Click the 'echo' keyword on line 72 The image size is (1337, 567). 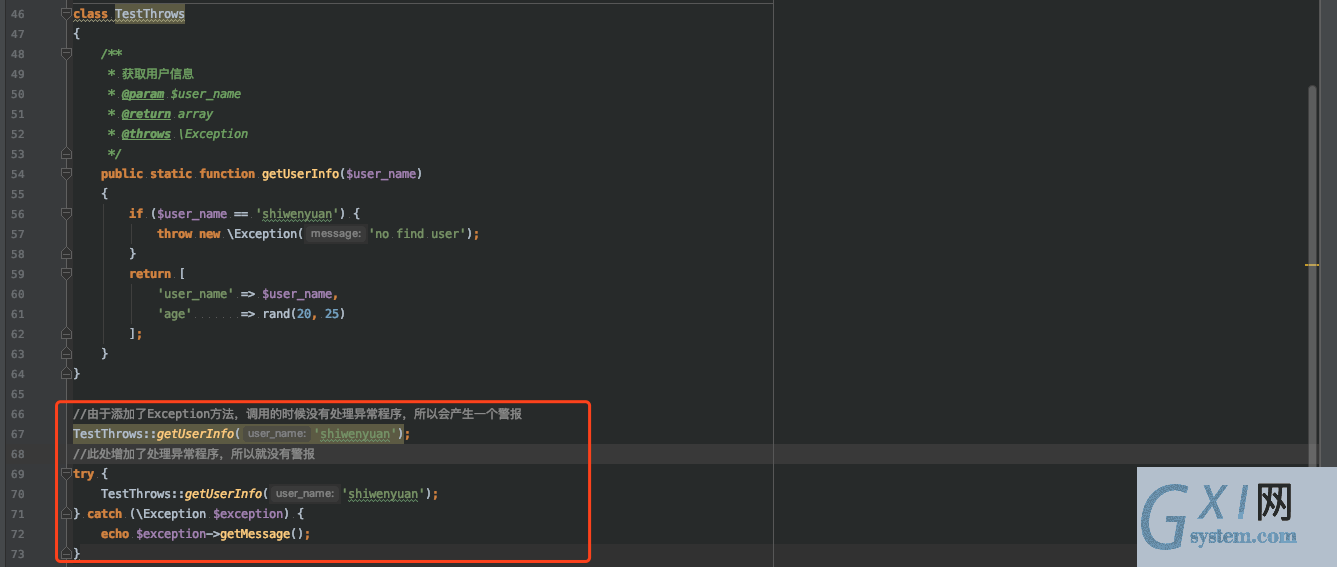click(115, 534)
